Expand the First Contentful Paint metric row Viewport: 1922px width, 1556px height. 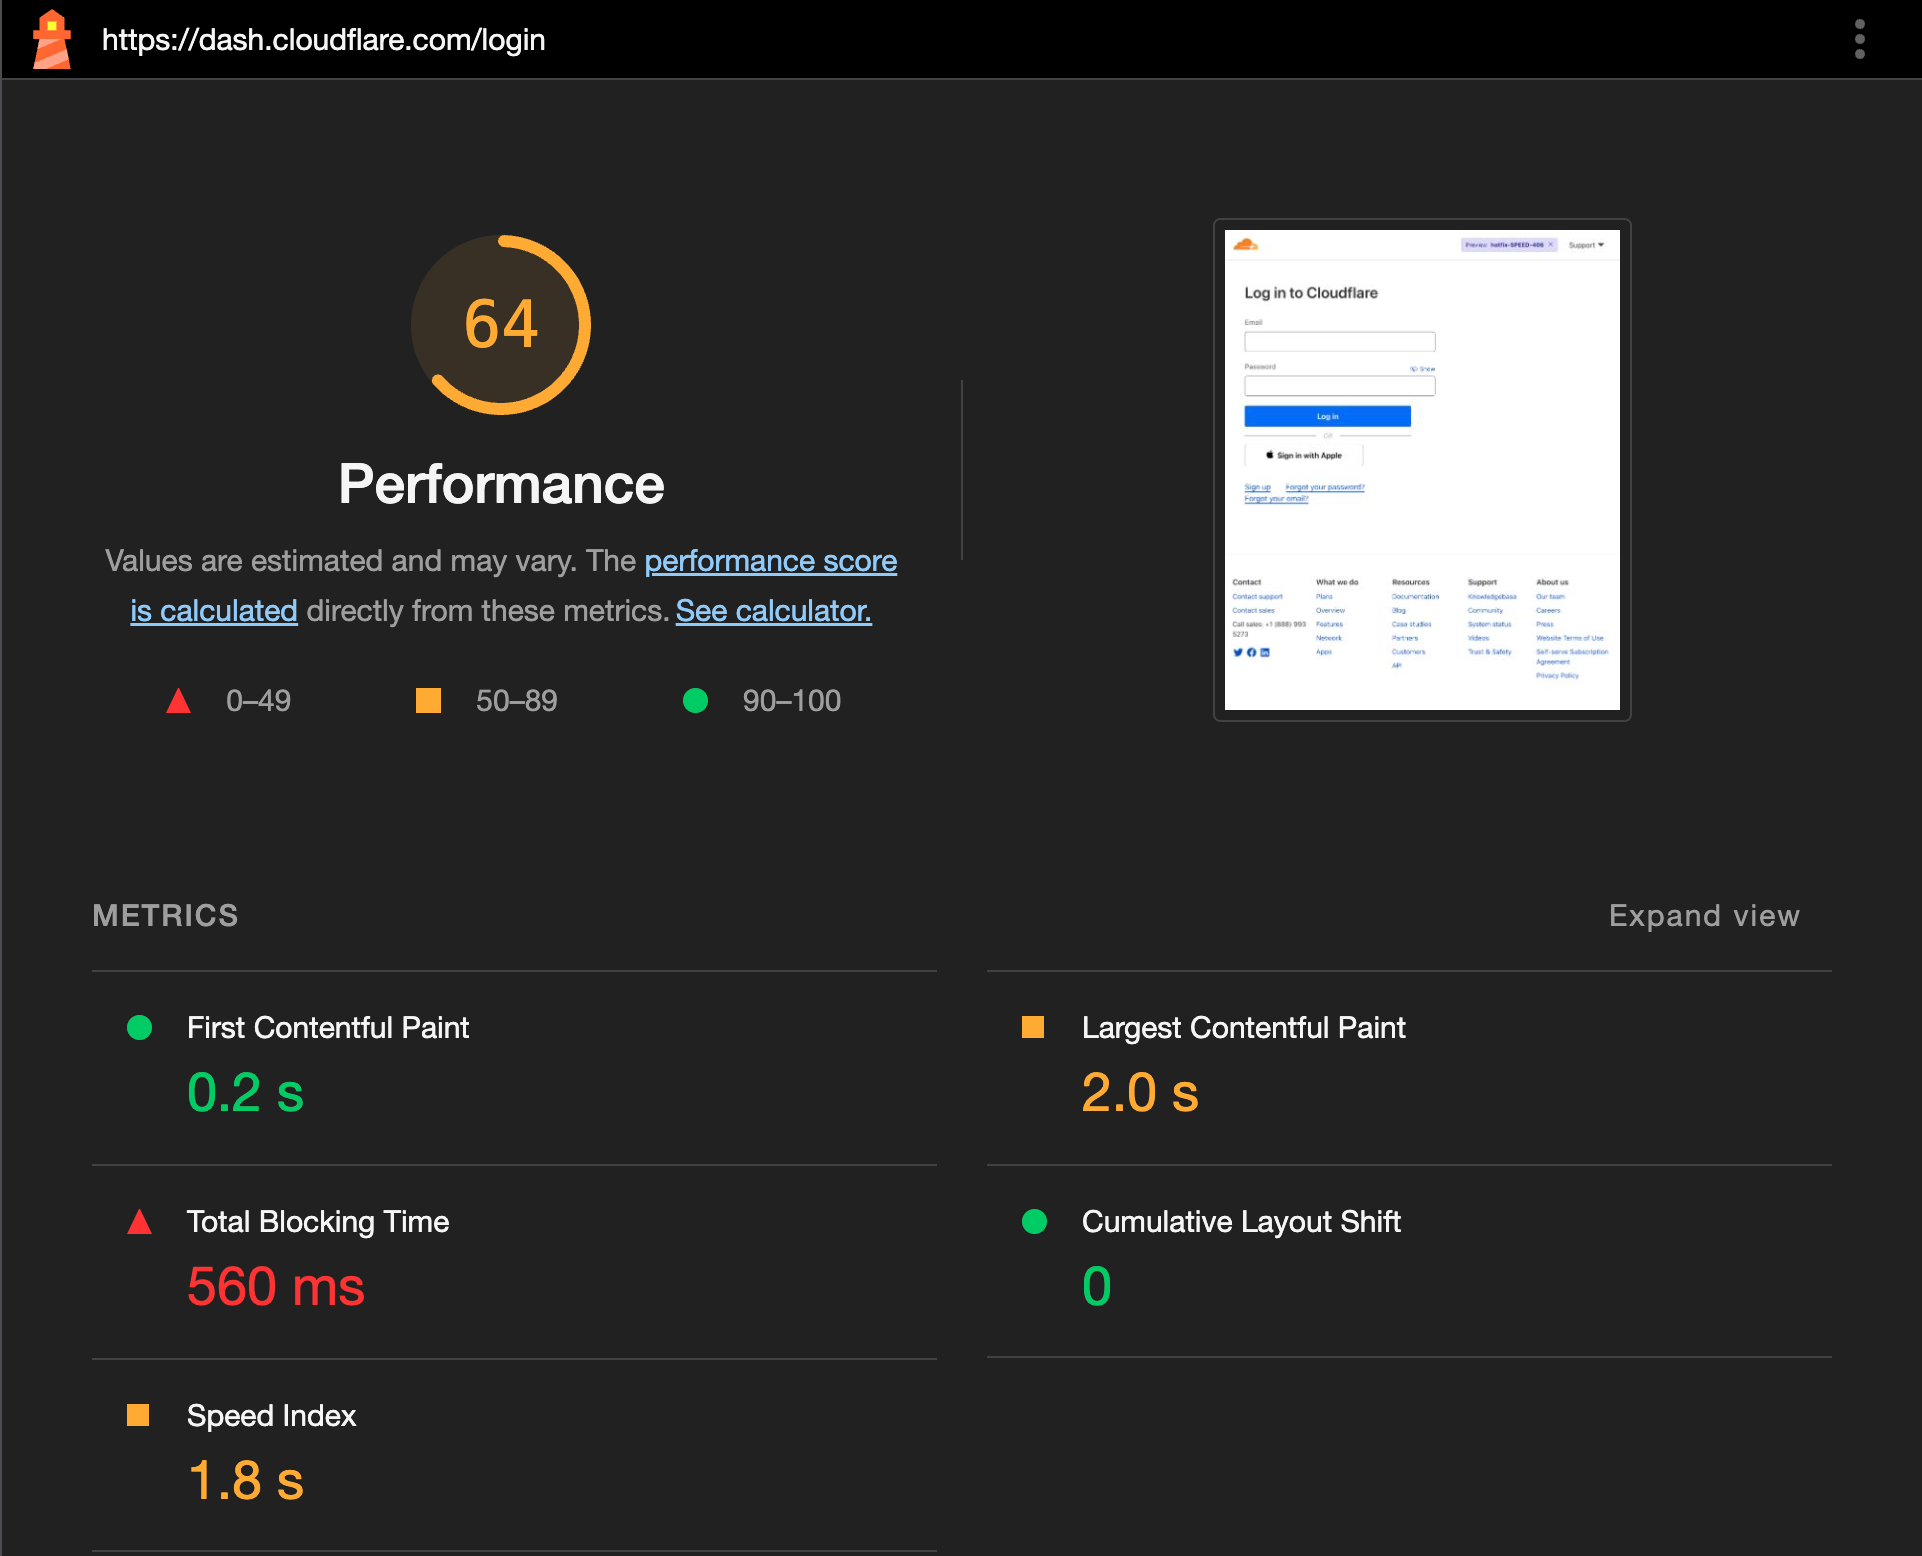click(x=328, y=1028)
